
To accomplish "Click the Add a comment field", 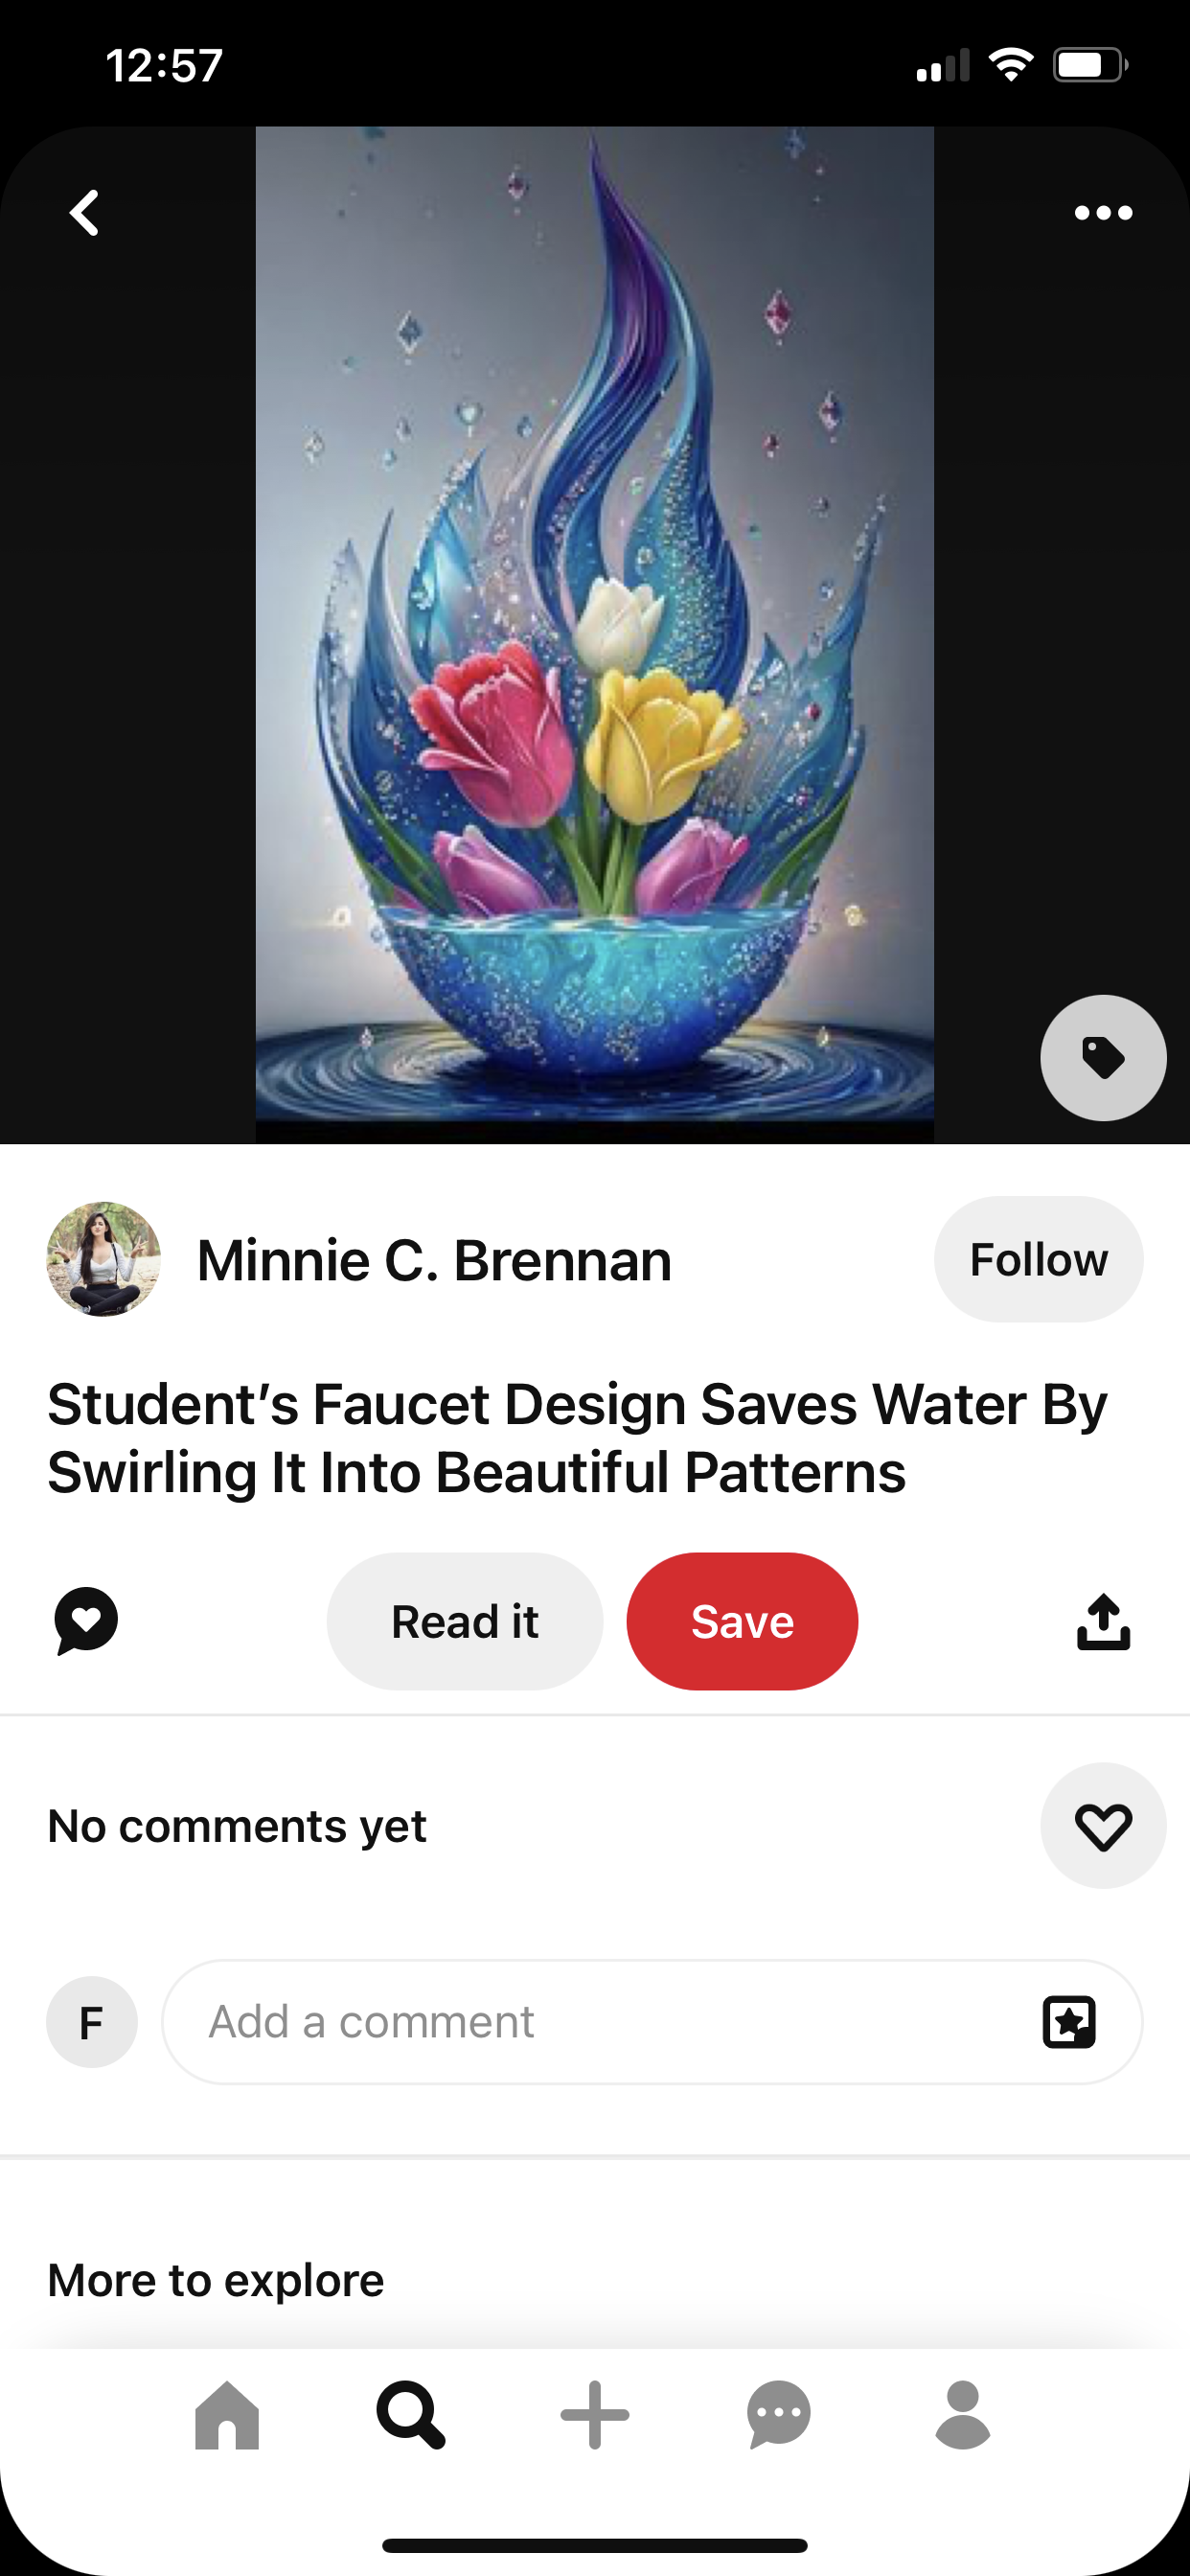I will point(600,2022).
